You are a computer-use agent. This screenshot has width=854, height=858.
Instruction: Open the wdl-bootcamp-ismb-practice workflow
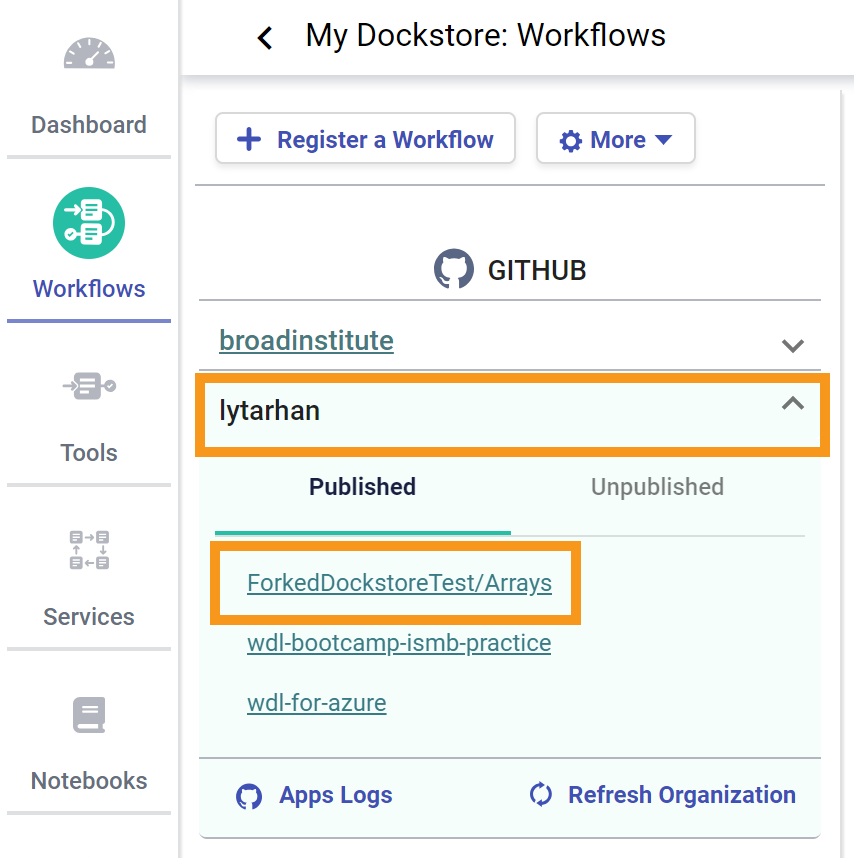pyautogui.click(x=399, y=643)
